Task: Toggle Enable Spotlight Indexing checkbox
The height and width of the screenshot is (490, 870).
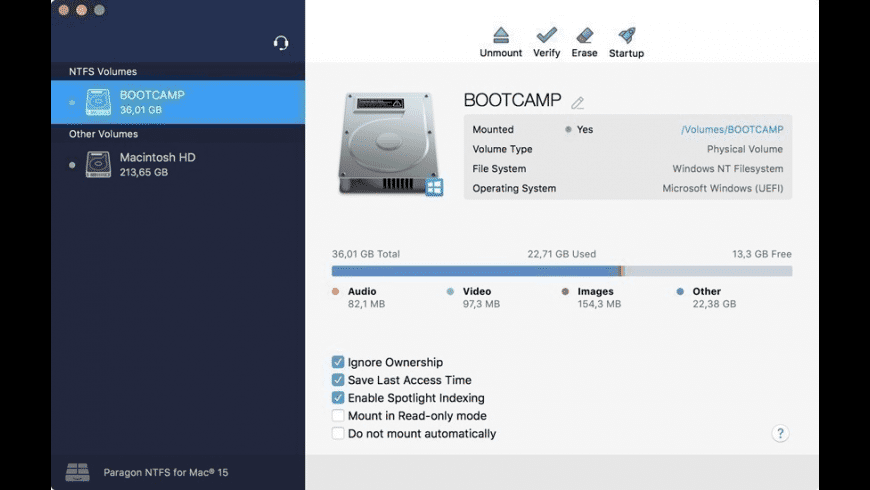Action: 338,398
